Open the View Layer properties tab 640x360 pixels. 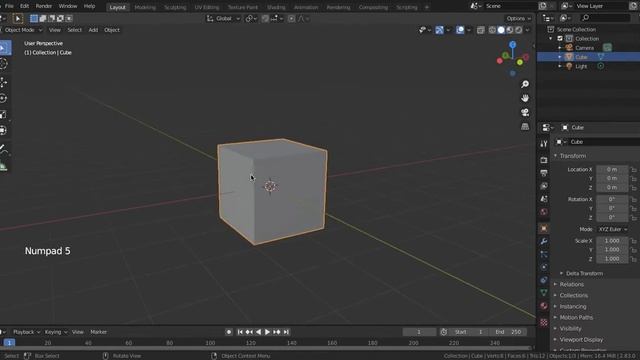coord(544,186)
